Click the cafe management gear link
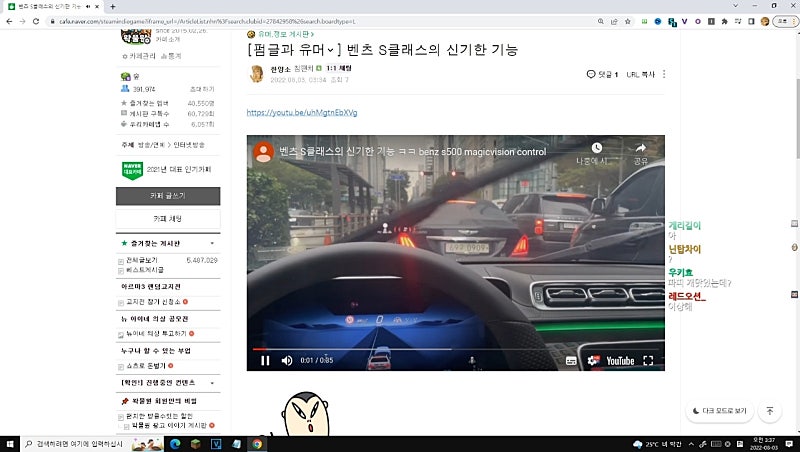The width and height of the screenshot is (800, 452). [139, 56]
